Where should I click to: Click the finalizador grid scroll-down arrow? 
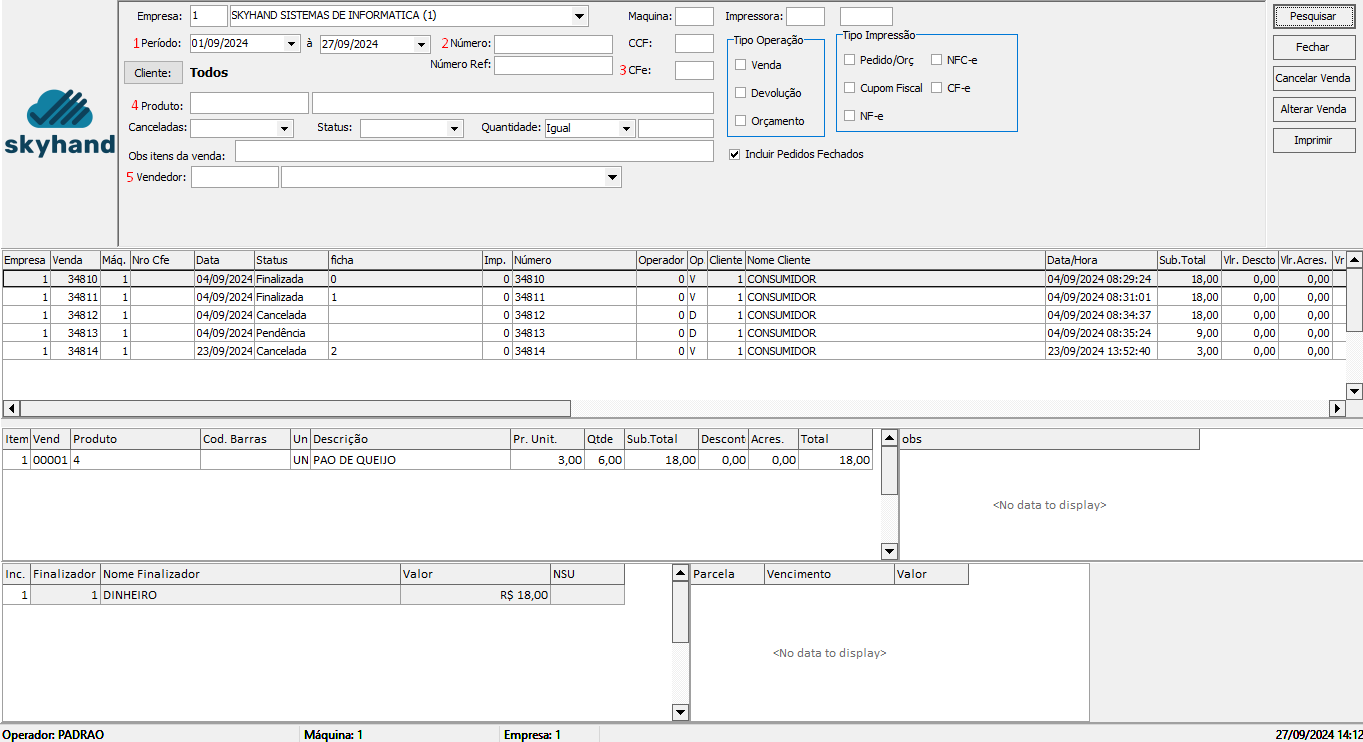680,712
